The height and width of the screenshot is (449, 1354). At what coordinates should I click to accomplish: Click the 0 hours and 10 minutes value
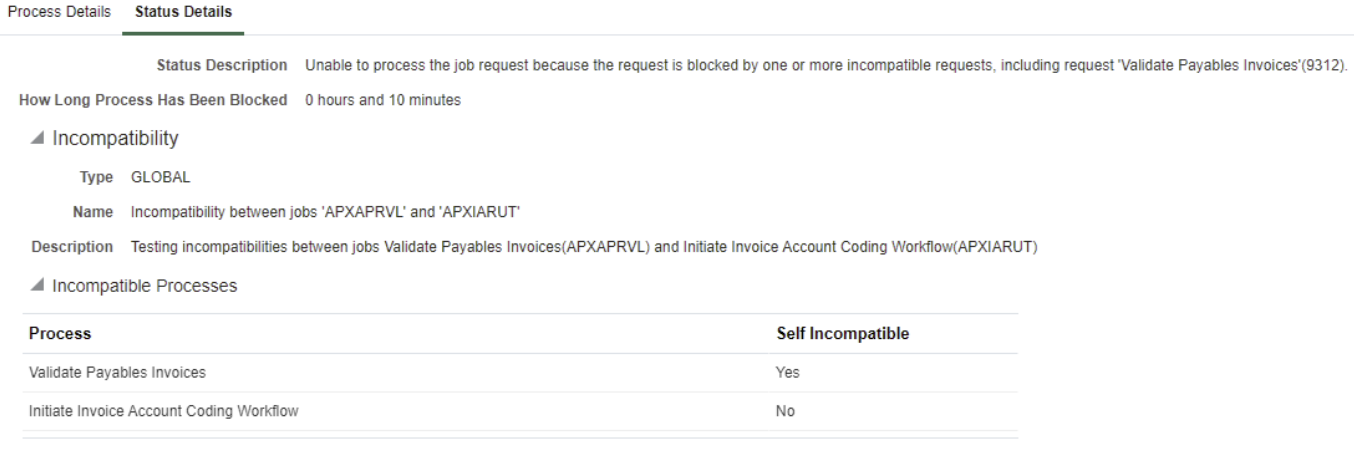tap(383, 101)
